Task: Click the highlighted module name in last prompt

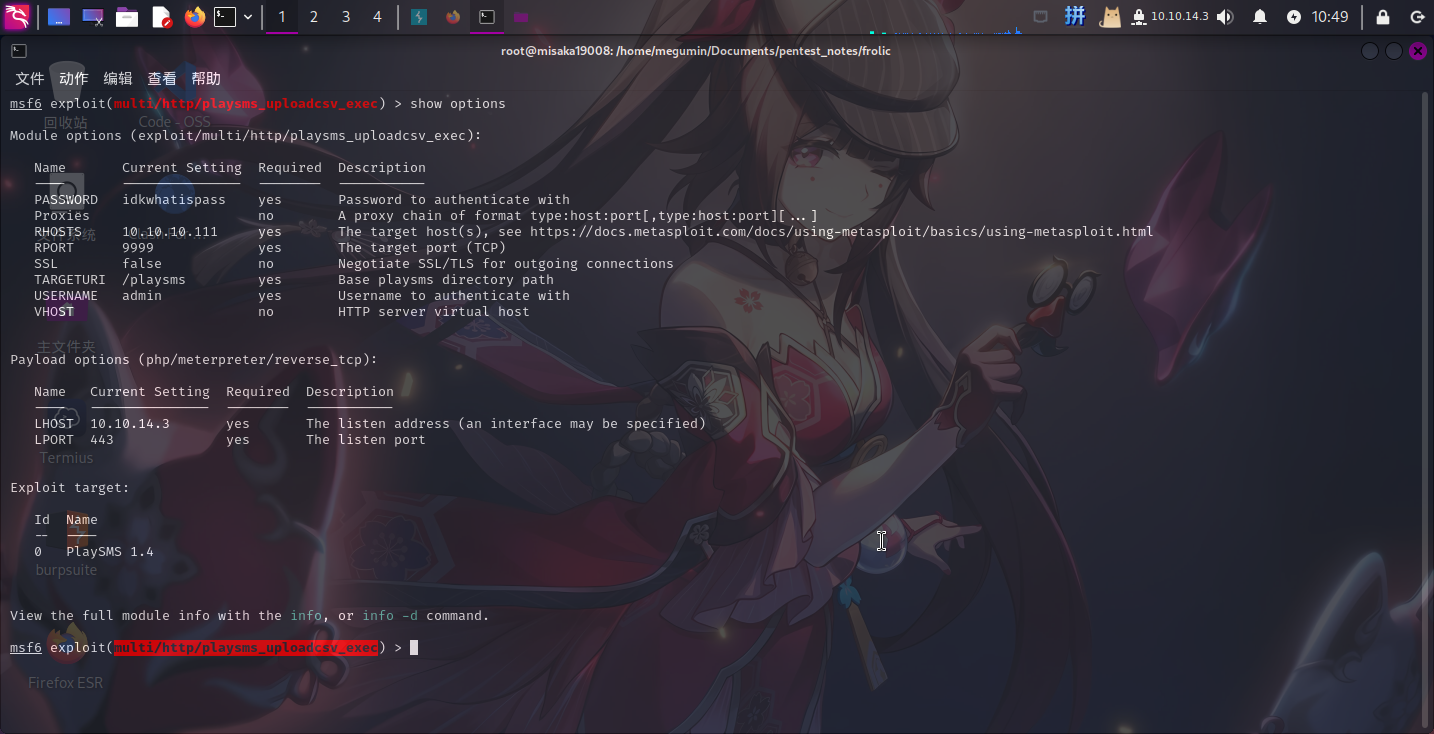Action: 246,648
